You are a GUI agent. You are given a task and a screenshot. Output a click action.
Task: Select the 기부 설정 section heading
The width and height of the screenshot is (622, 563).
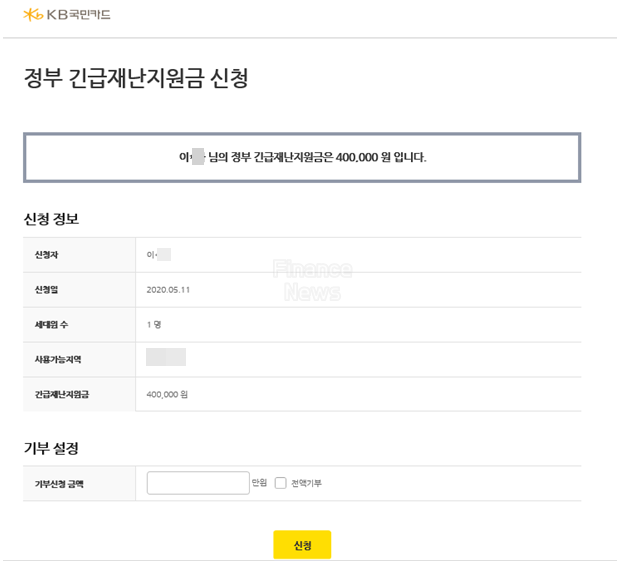point(51,448)
